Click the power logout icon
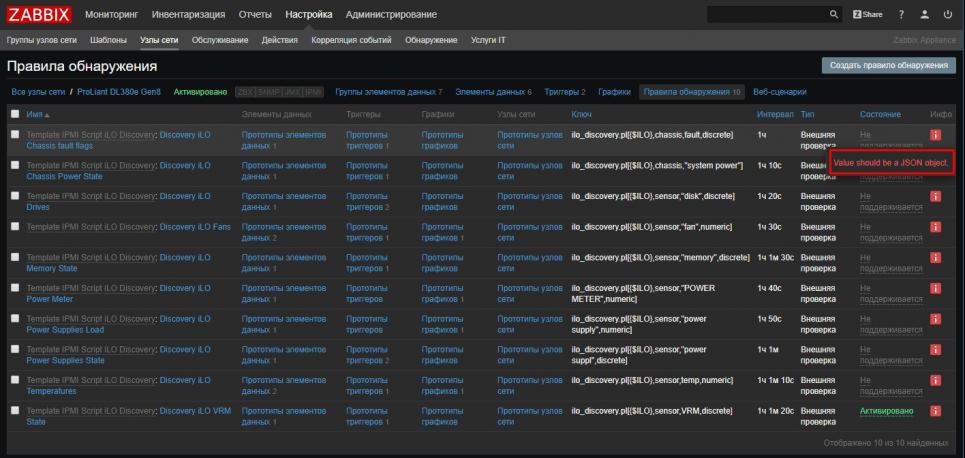This screenshot has height=458, width=965. pyautogui.click(x=948, y=14)
